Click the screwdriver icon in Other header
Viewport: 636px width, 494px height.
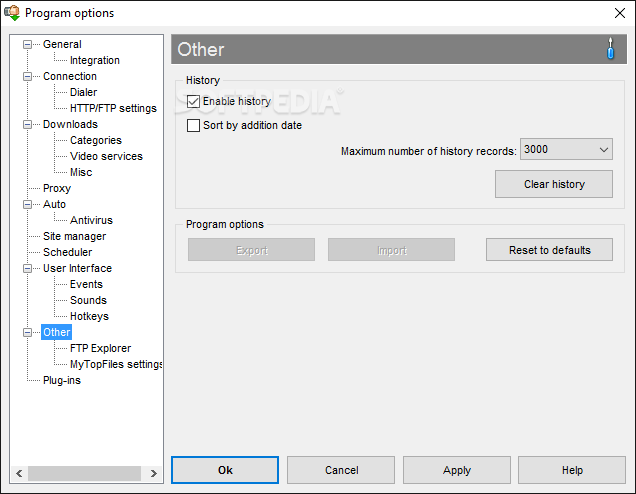(610, 49)
